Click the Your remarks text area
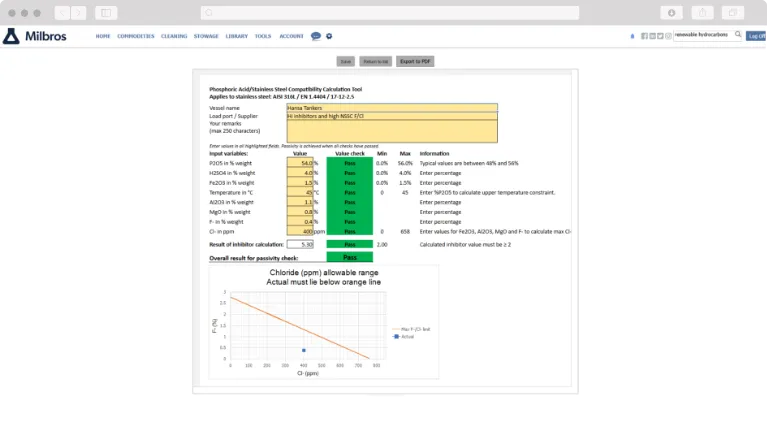The width and height of the screenshot is (767, 421). point(392,132)
